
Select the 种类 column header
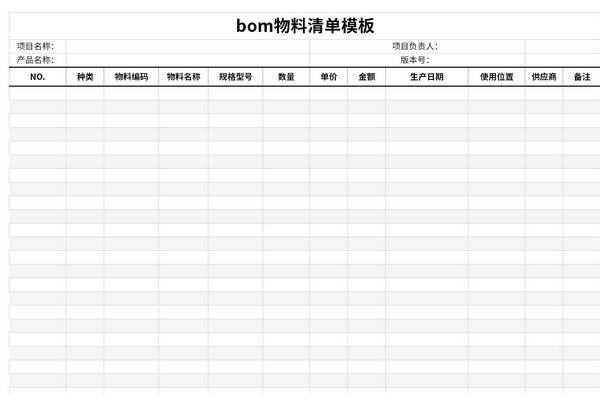coord(85,77)
